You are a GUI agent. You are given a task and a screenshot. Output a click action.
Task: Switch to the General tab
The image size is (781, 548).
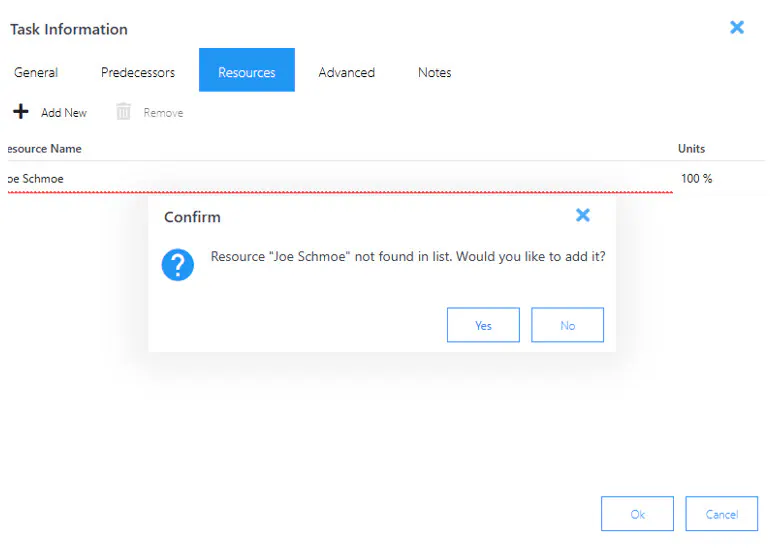(36, 72)
